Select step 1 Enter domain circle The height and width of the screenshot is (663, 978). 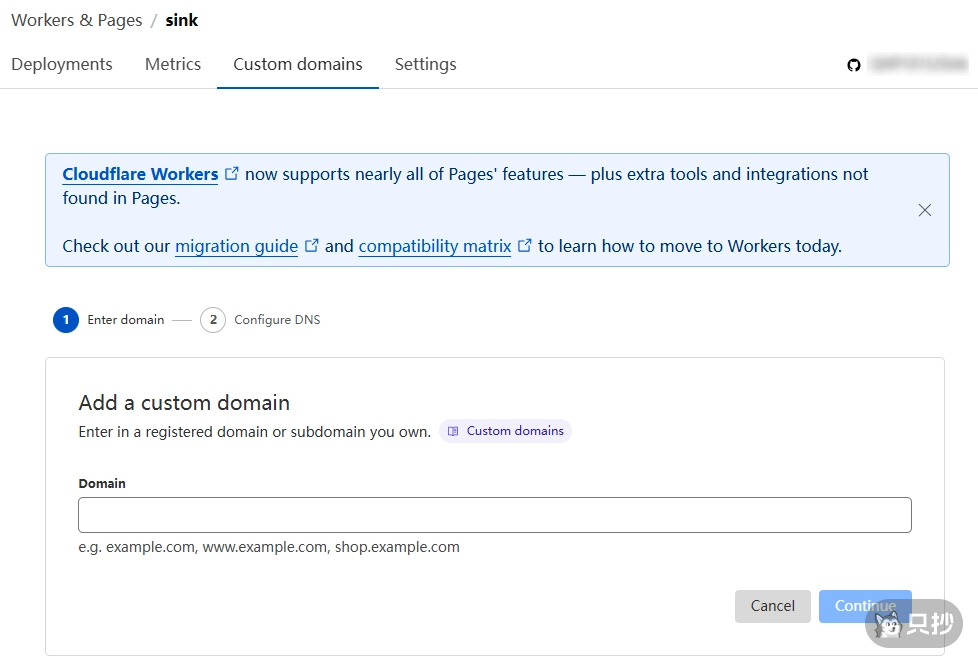(x=66, y=320)
